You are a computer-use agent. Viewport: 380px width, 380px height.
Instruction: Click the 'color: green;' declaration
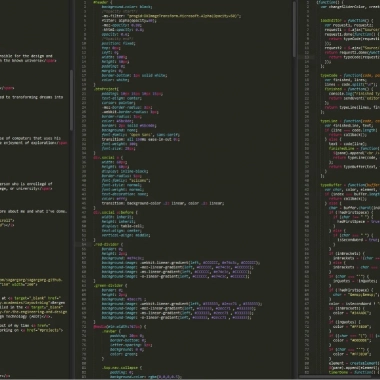(124, 354)
